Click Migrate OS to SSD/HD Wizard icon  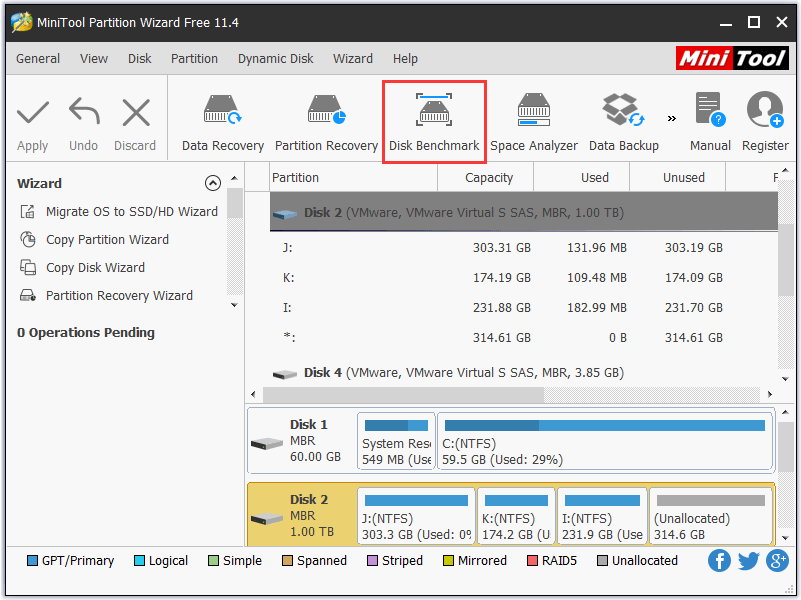tap(28, 211)
